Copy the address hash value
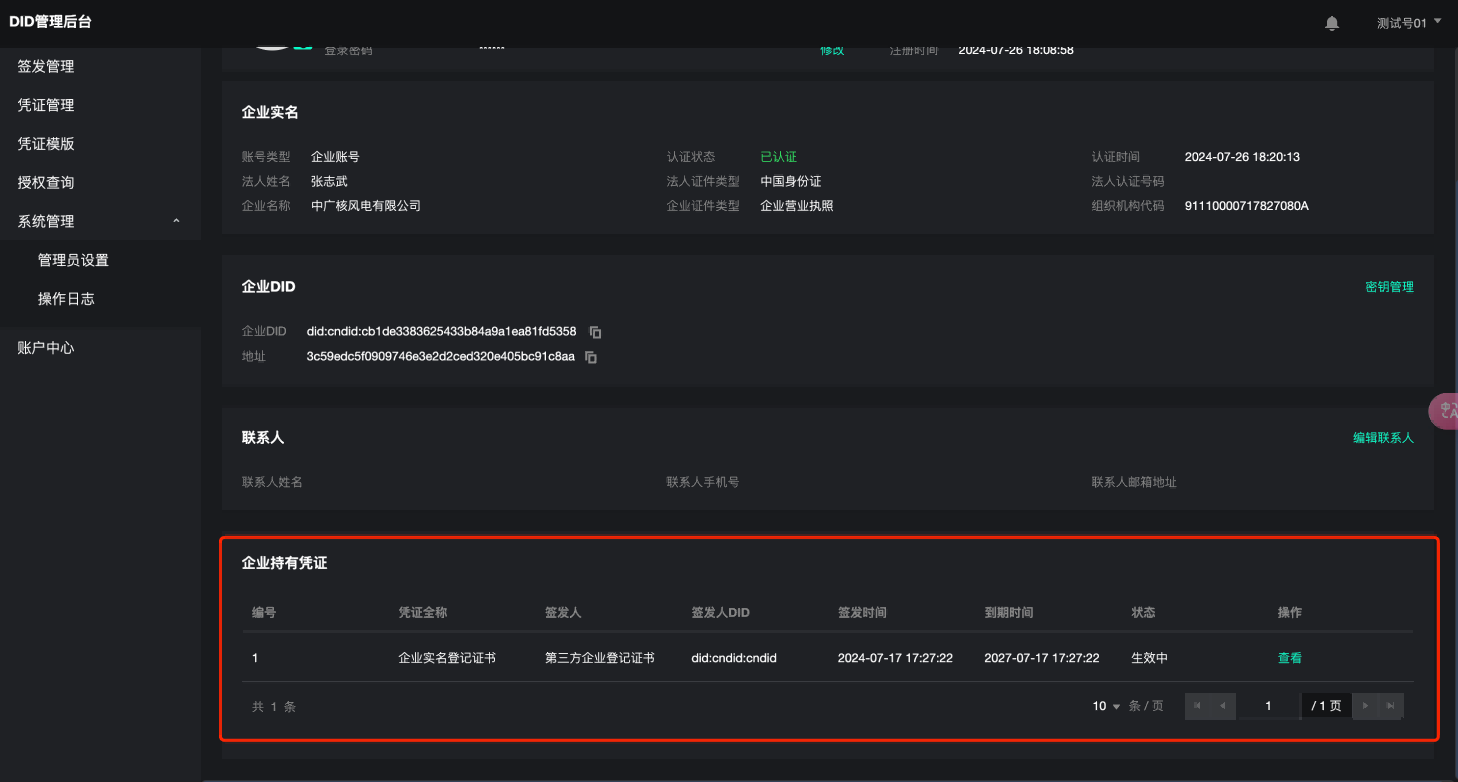Image resolution: width=1458 pixels, height=782 pixels. tap(591, 357)
